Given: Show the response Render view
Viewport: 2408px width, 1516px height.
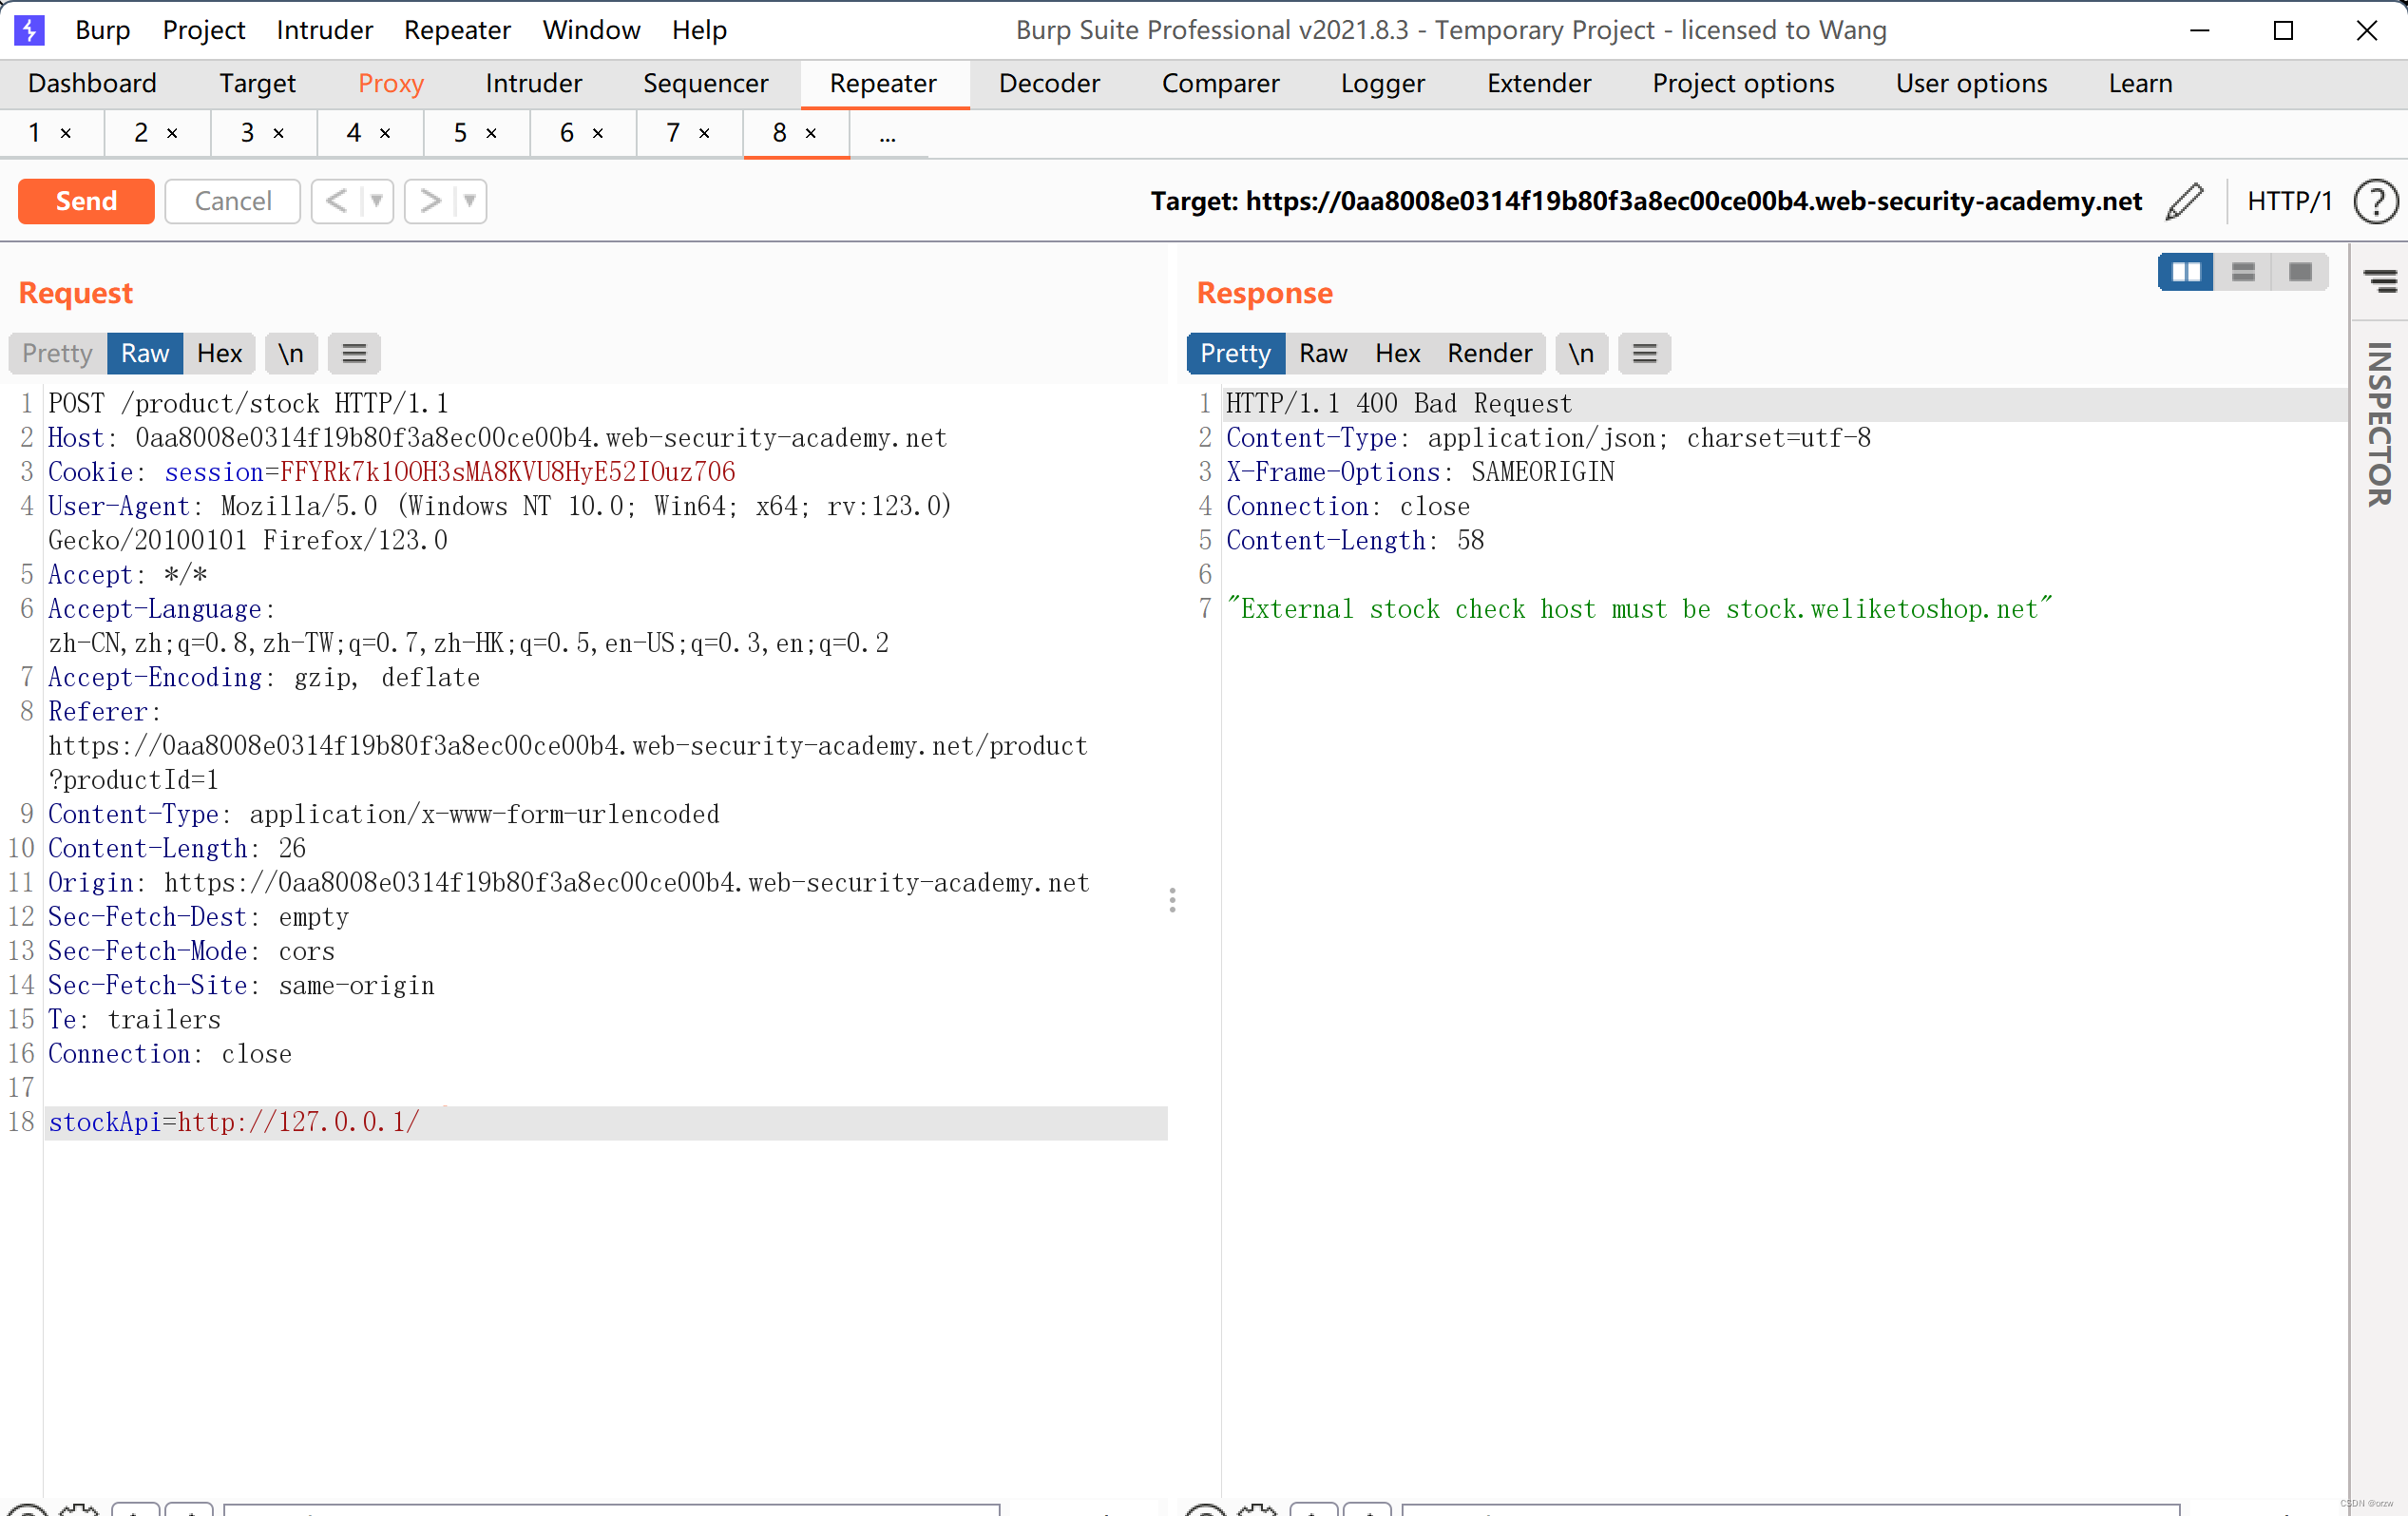Looking at the screenshot, I should tap(1489, 353).
